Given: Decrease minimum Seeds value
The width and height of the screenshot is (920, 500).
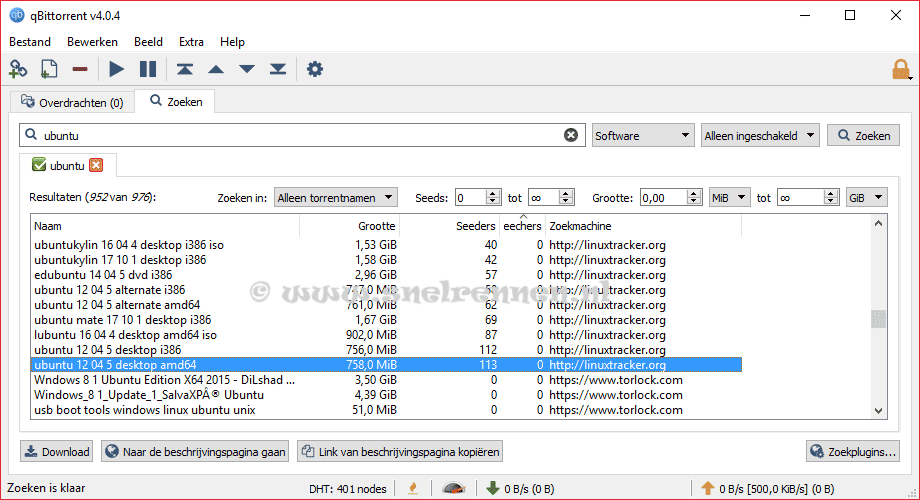Looking at the screenshot, I should point(493,202).
